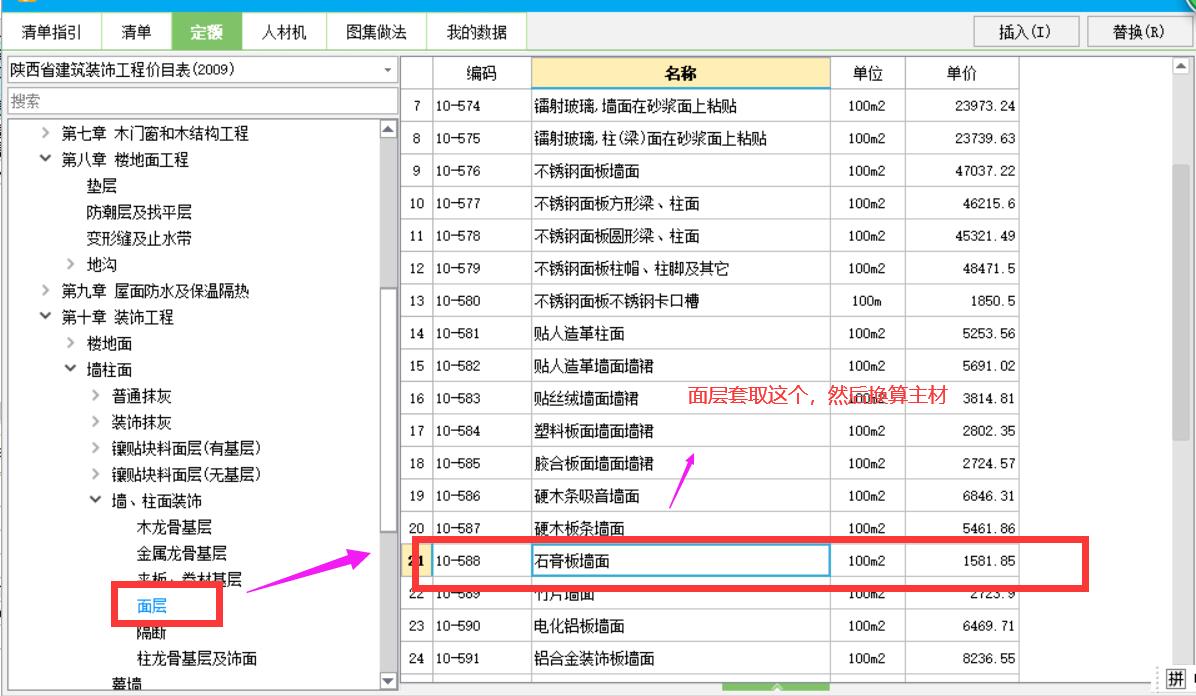Select the 隔断 tree item

pyautogui.click(x=152, y=633)
